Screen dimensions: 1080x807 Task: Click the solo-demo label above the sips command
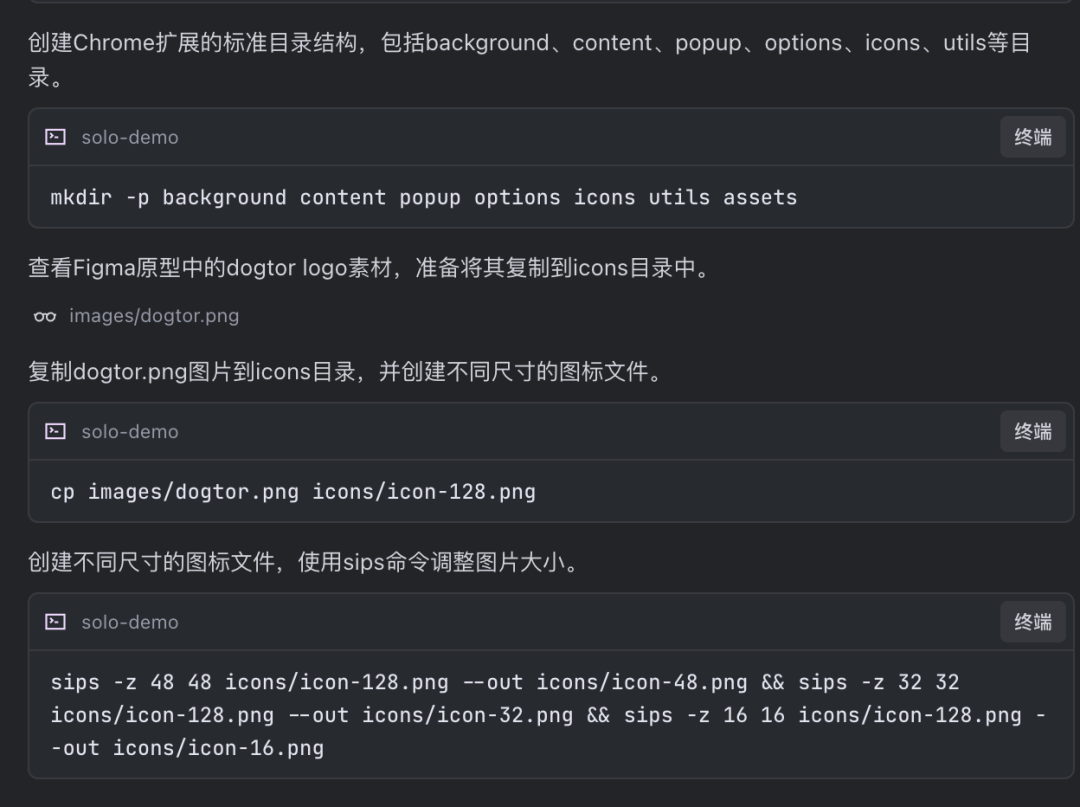(x=130, y=621)
